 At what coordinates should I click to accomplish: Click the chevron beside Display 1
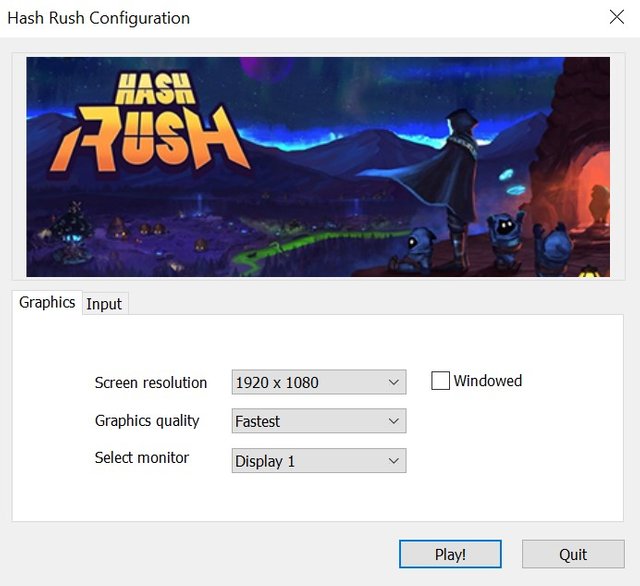(x=393, y=461)
